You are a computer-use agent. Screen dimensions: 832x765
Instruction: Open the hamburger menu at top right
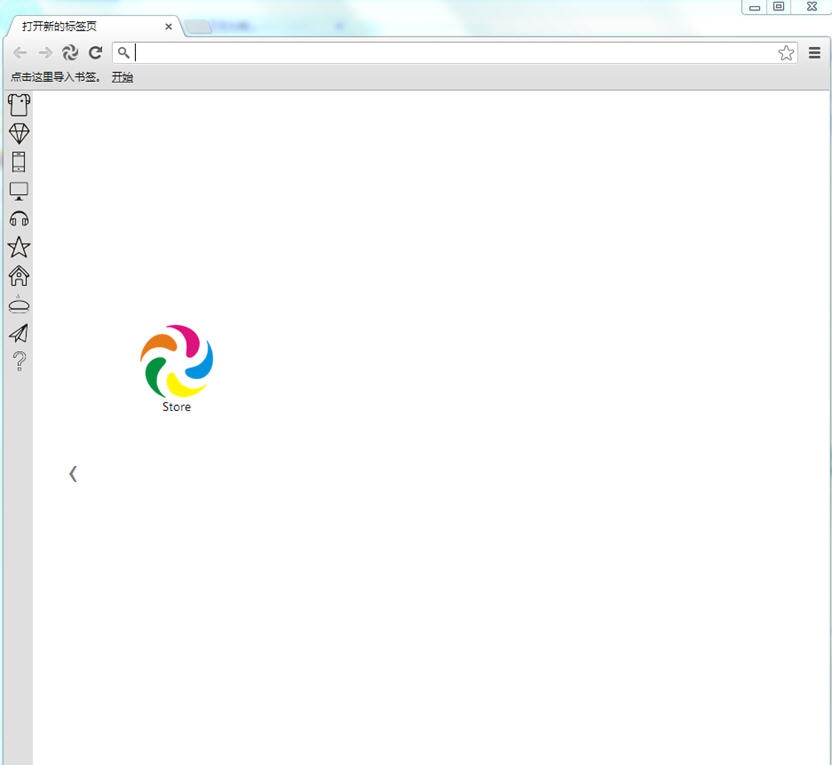pyautogui.click(x=814, y=53)
